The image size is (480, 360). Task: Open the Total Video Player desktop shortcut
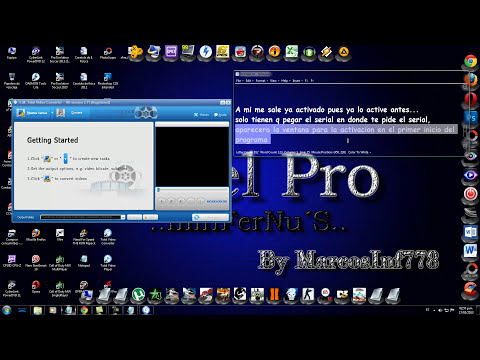(x=108, y=262)
